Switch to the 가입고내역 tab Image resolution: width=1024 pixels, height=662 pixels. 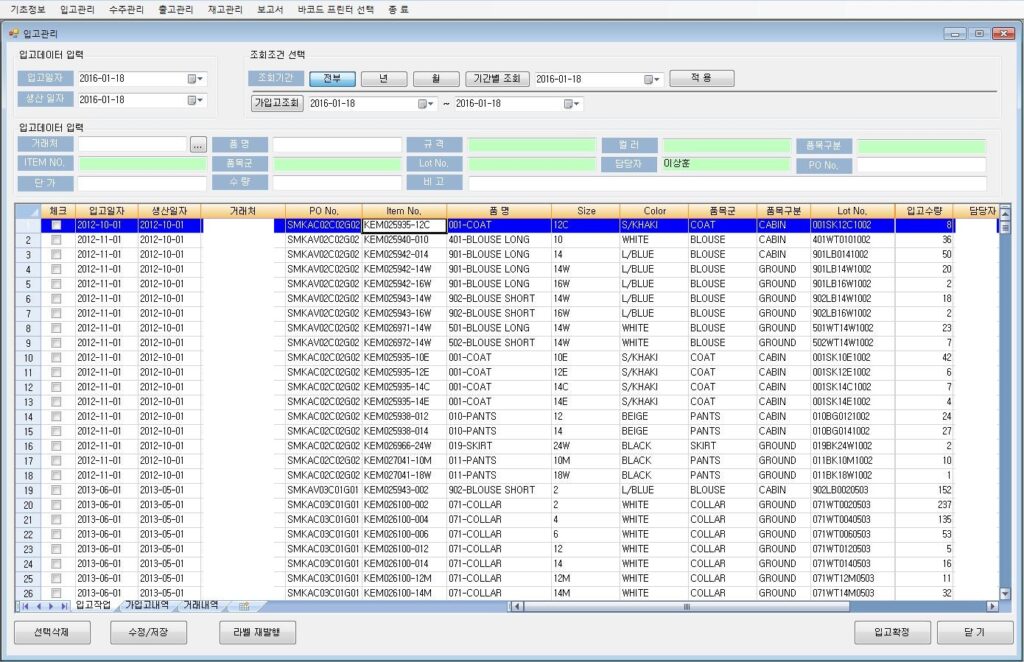(147, 606)
